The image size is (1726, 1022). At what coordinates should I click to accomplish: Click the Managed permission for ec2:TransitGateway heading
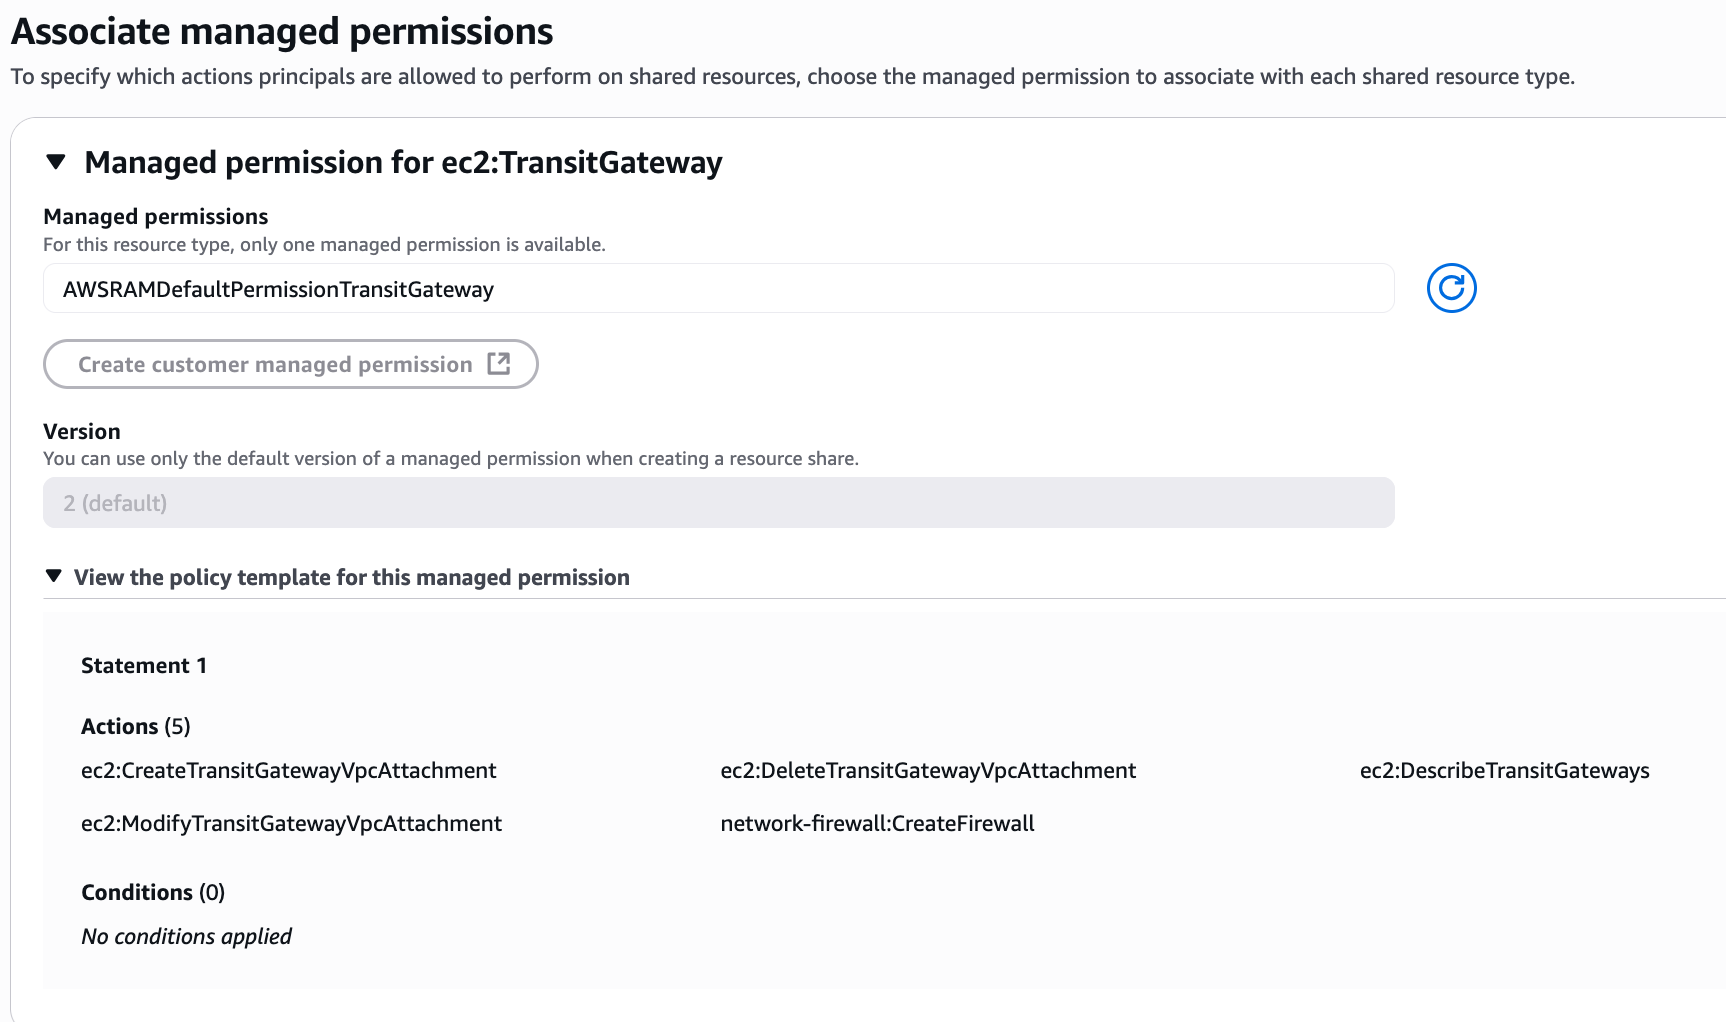pyautogui.click(x=403, y=162)
